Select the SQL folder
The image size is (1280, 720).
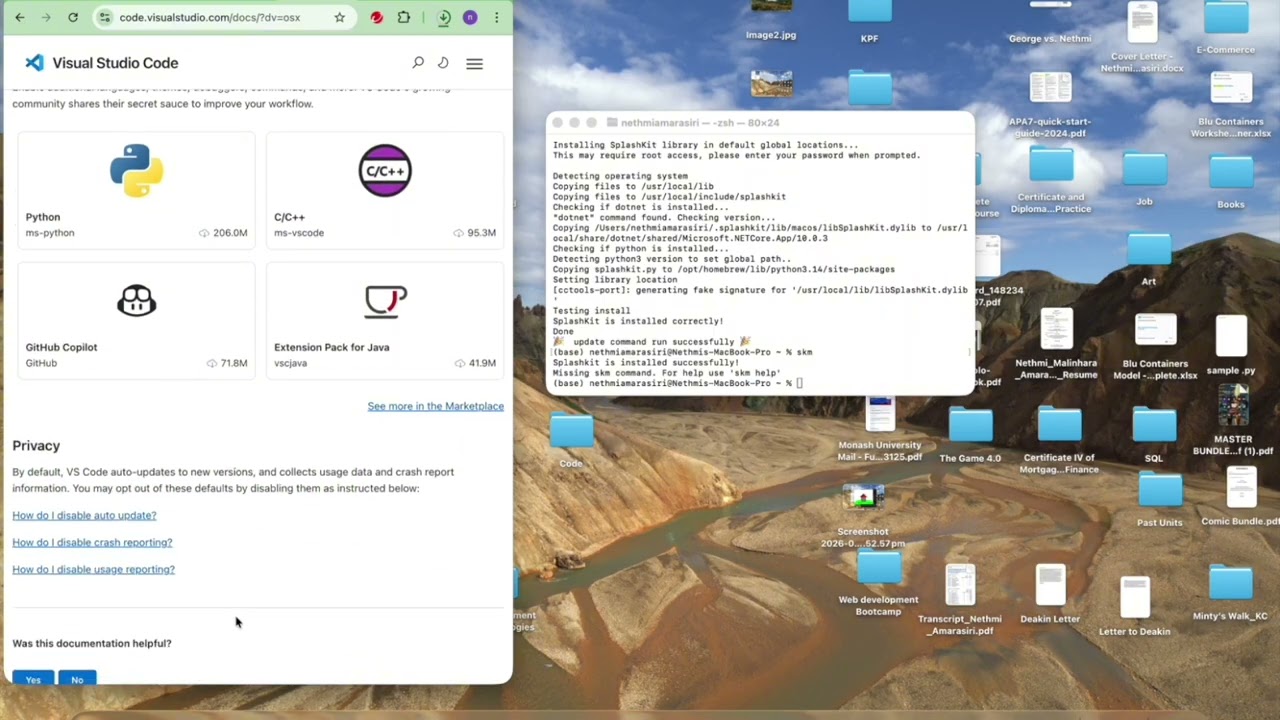pos(1154,436)
